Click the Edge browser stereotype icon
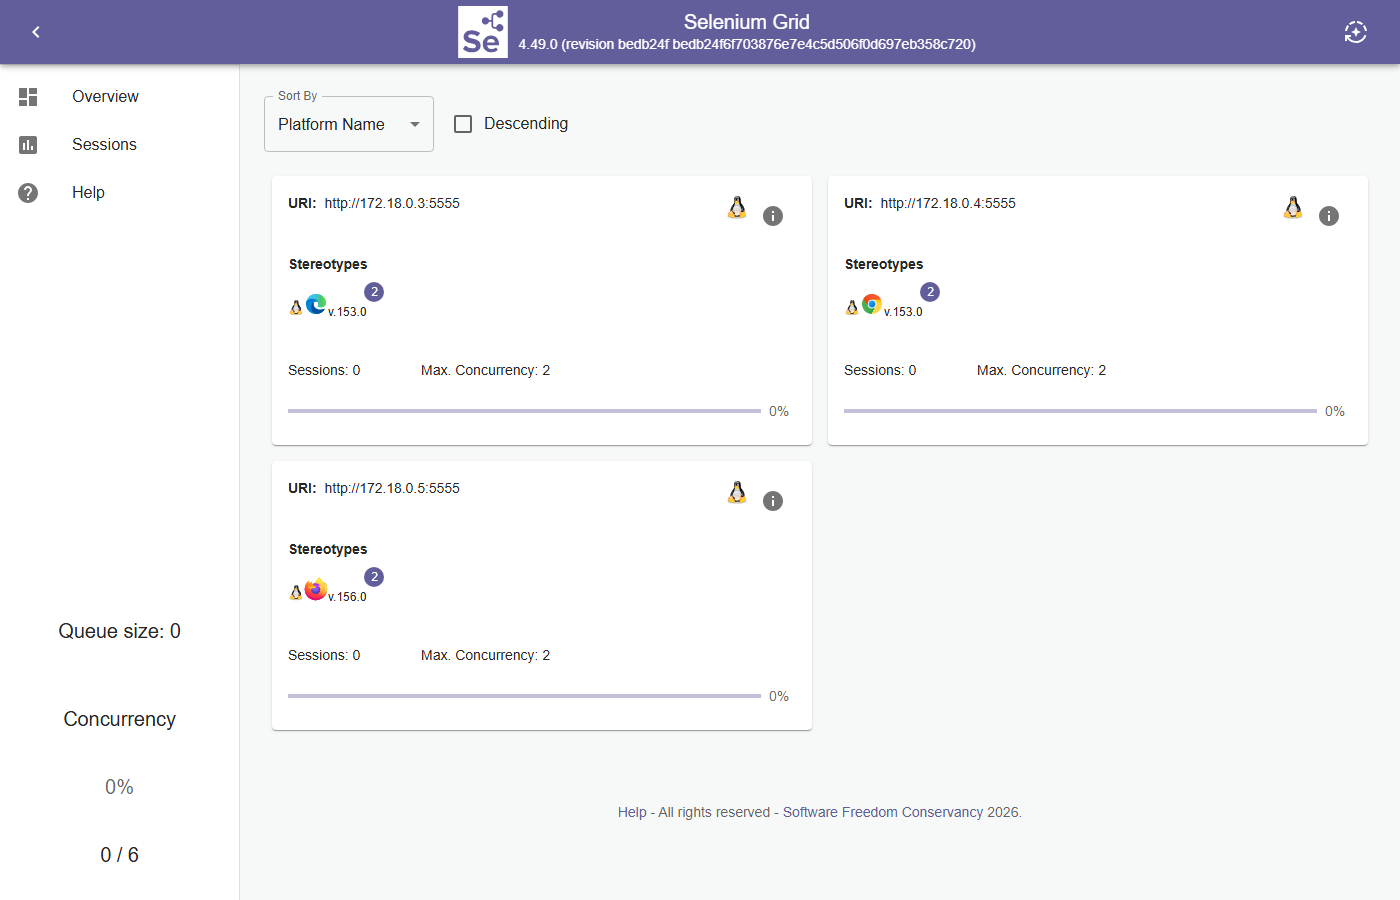Image resolution: width=1400 pixels, height=900 pixels. tap(316, 304)
